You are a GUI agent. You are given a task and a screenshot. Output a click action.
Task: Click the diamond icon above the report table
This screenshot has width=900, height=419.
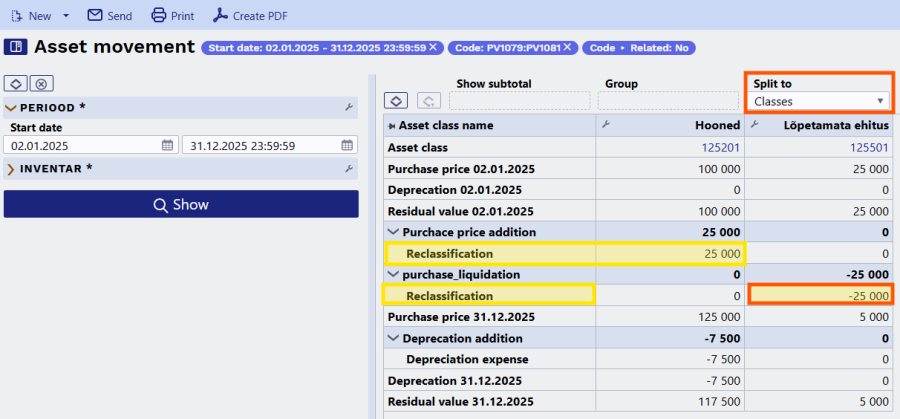[x=396, y=100]
